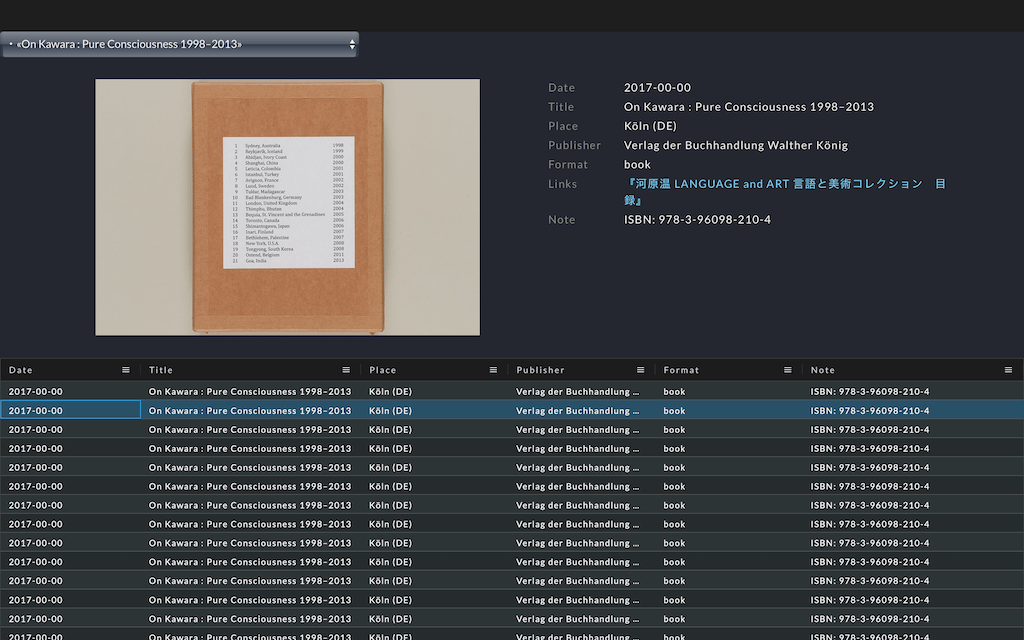Follow the 河原温 LANGUAGE and ART link
Image resolution: width=1024 pixels, height=640 pixels.
784,184
